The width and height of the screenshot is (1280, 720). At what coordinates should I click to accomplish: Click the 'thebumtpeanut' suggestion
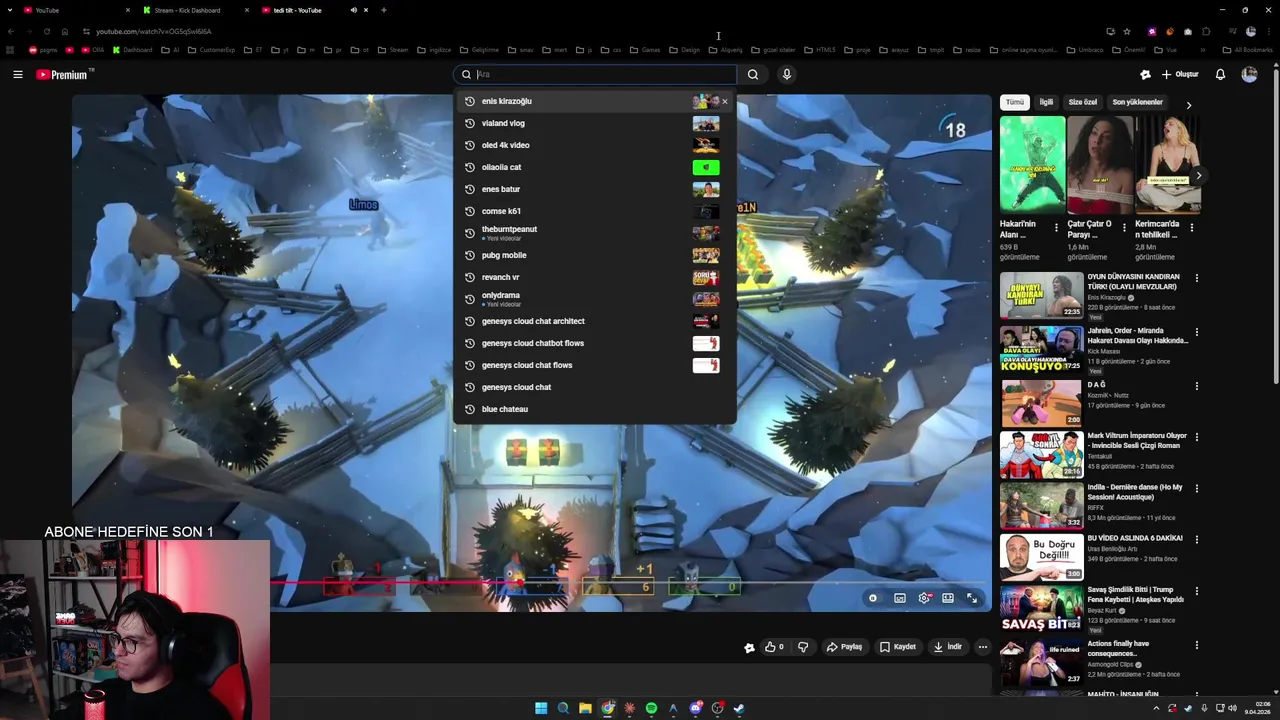point(594,233)
